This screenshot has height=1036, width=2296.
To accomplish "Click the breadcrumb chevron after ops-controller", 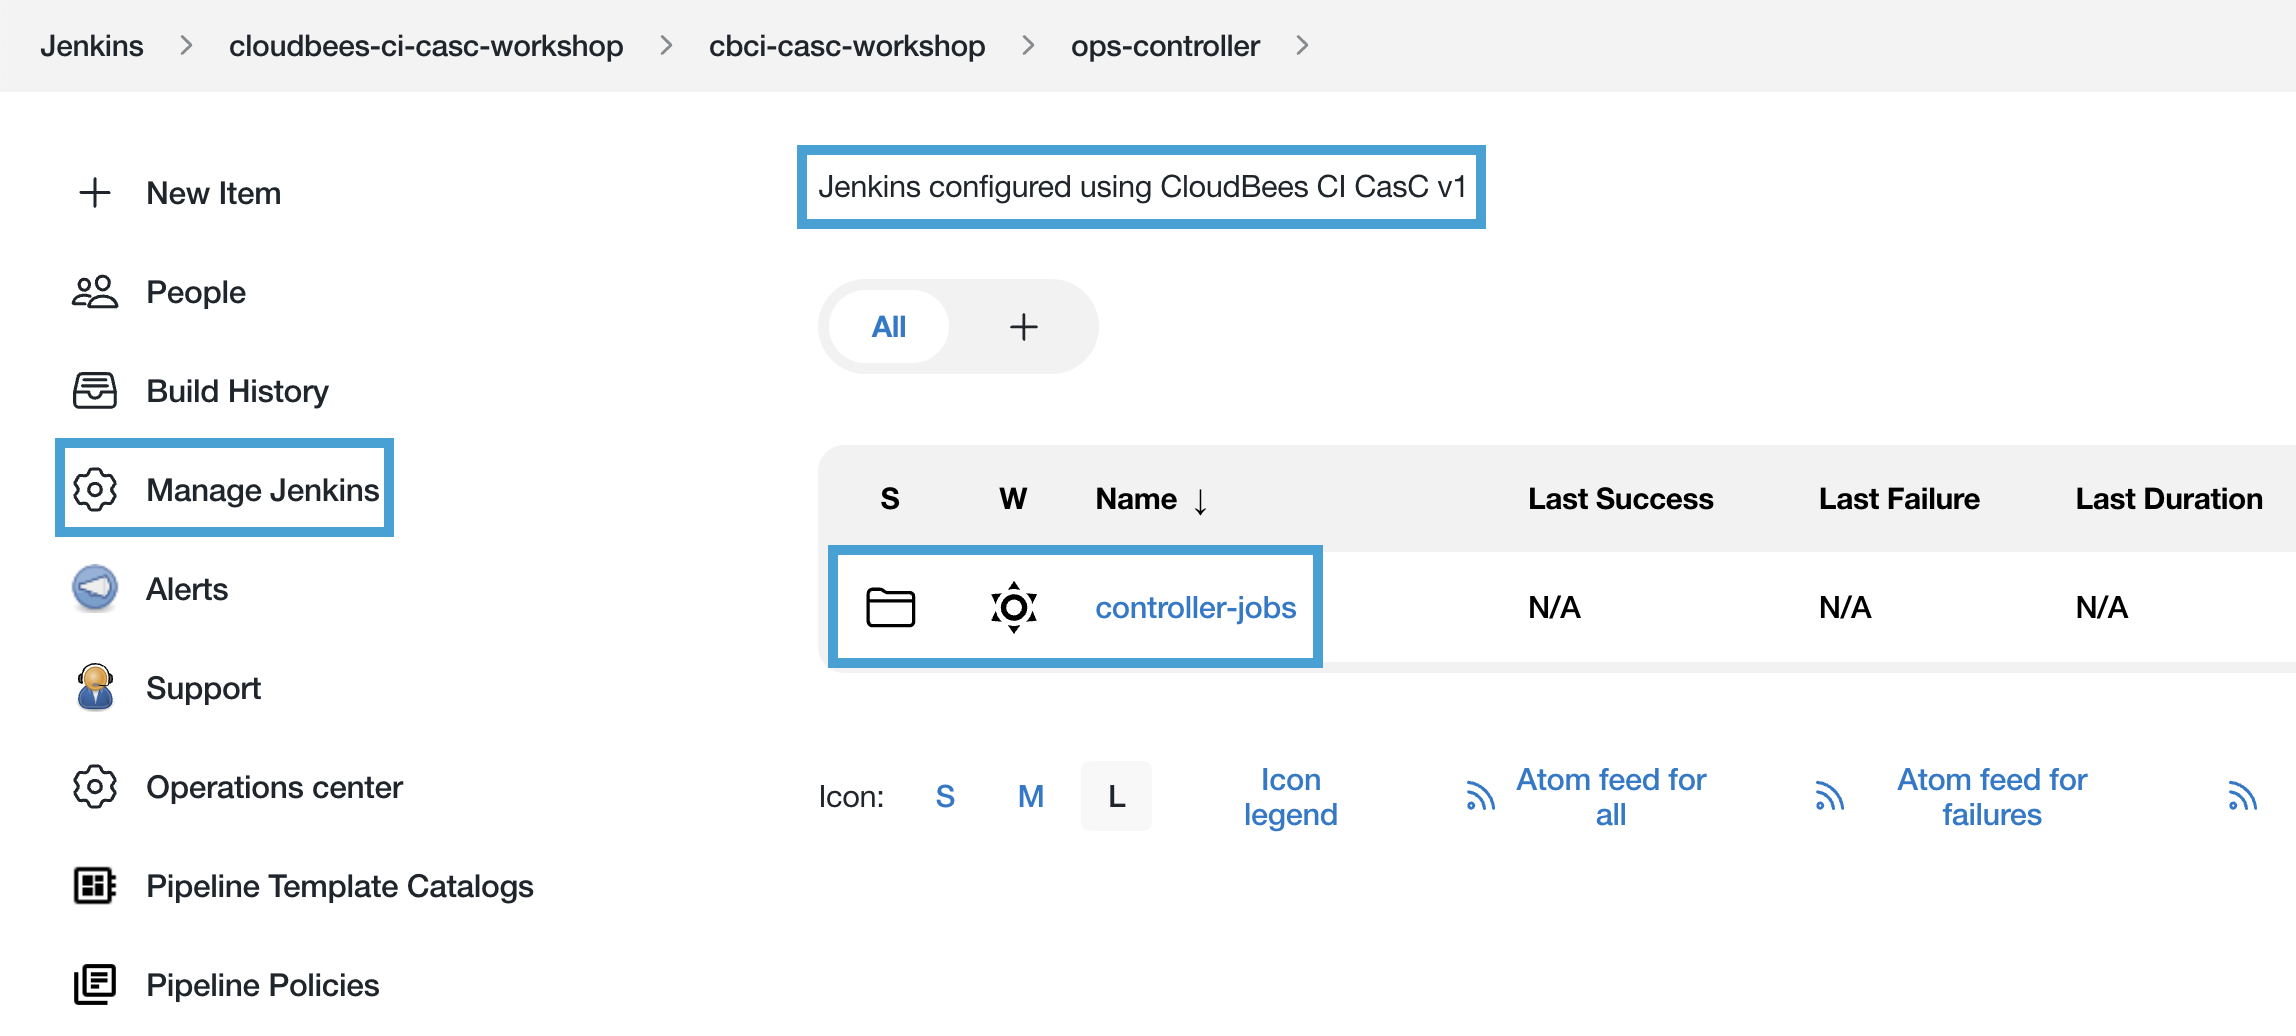I will coord(1302,45).
